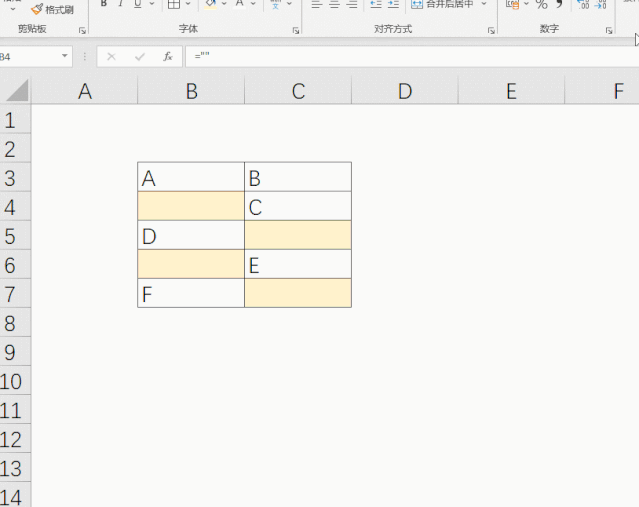Viewport: 639px width, 507px height.
Task: Toggle underline formatting
Action: (138, 4)
